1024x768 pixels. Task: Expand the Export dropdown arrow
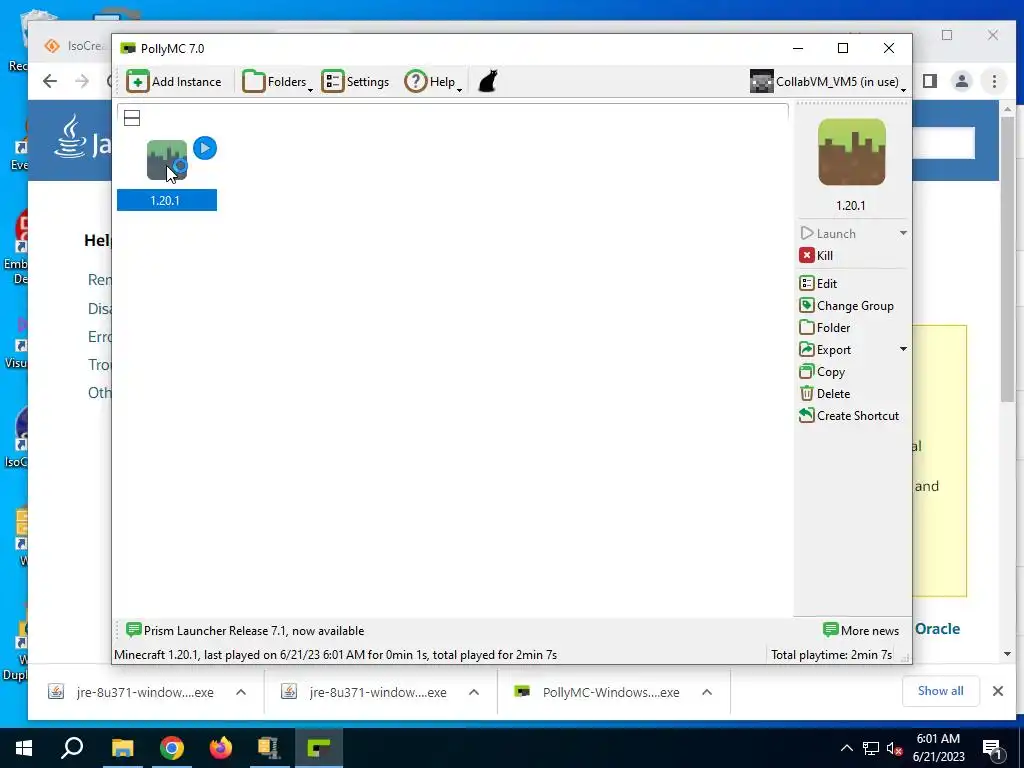click(x=903, y=349)
